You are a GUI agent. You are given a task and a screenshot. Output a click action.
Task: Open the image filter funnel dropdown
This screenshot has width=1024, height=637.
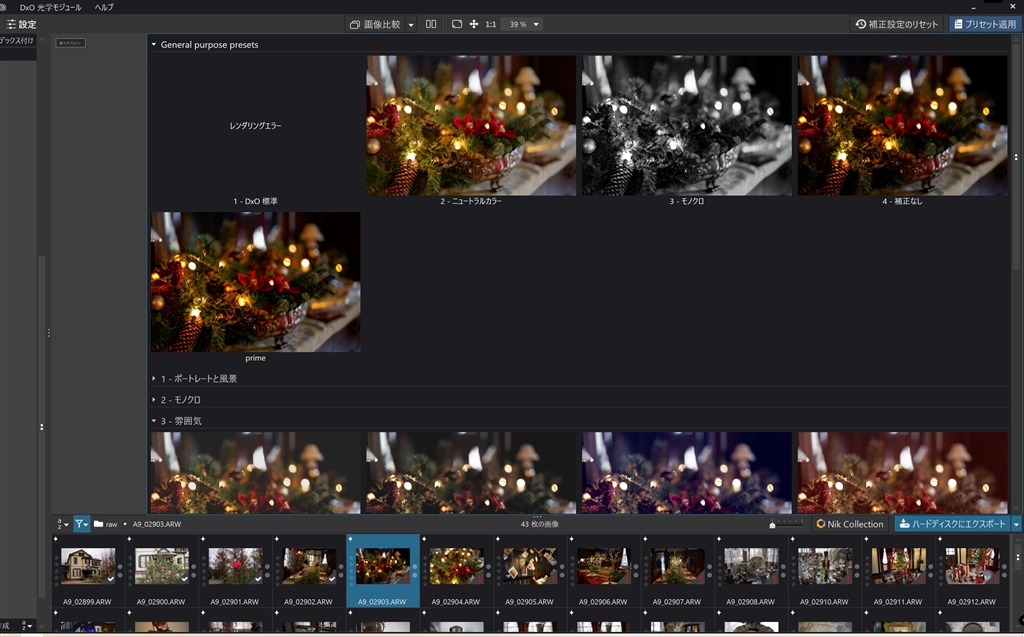[82, 524]
